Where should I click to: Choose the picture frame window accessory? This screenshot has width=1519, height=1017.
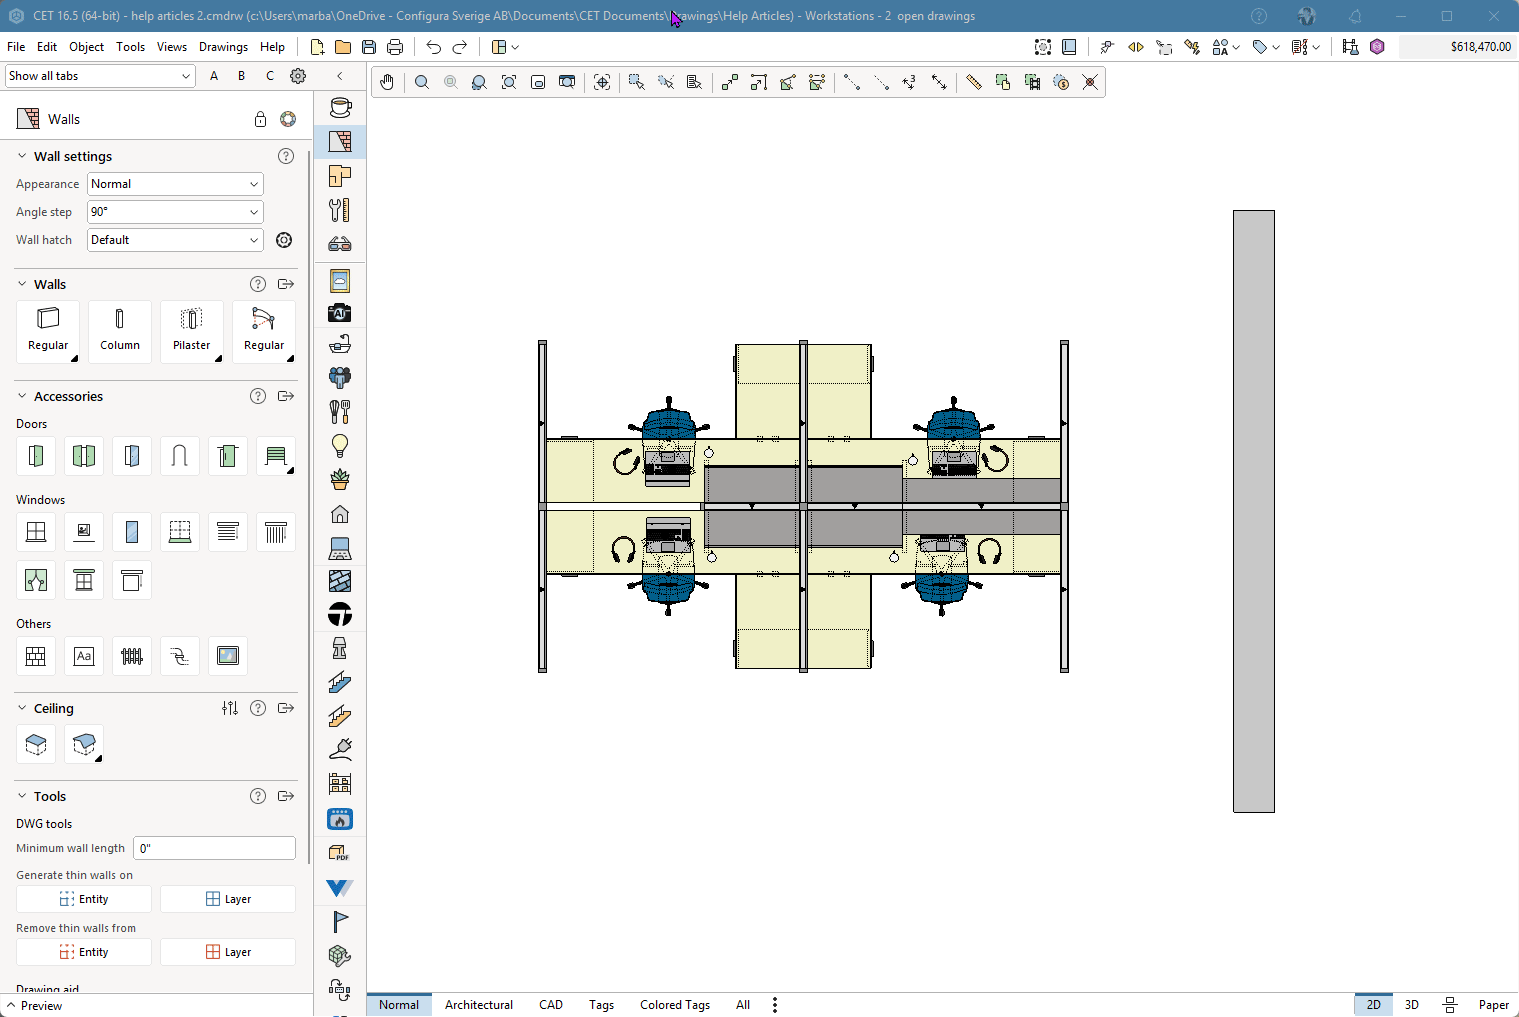click(84, 532)
